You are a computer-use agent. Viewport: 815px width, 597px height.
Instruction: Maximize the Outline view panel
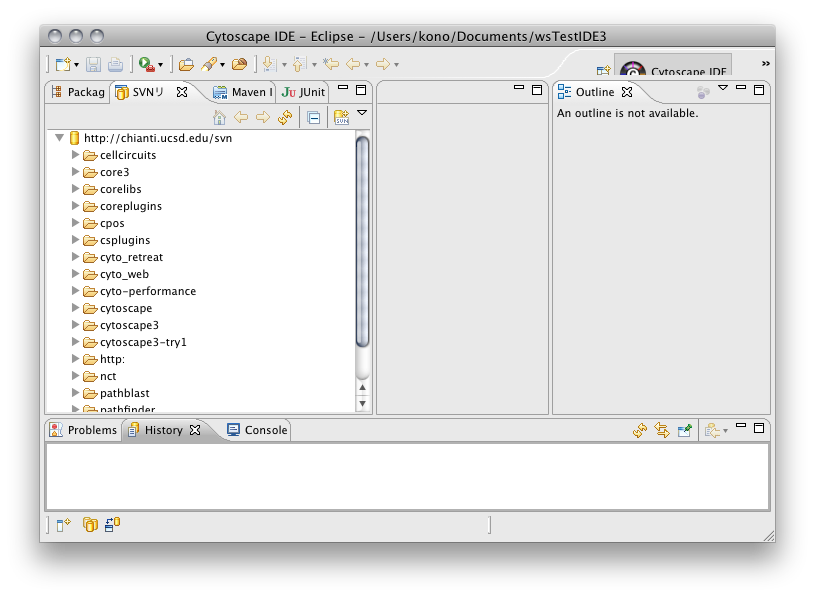coord(759,90)
